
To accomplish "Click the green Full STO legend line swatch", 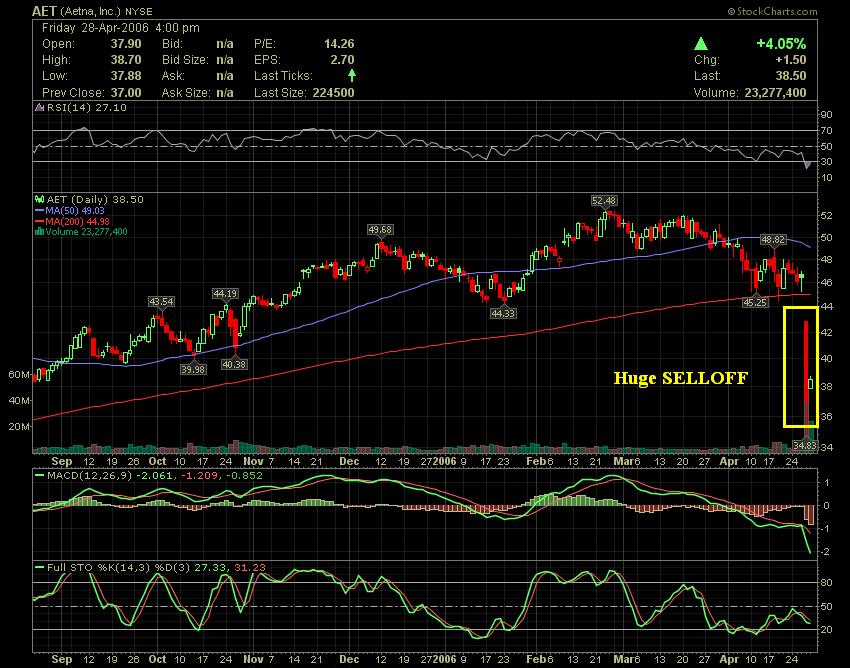I will [x=40, y=568].
